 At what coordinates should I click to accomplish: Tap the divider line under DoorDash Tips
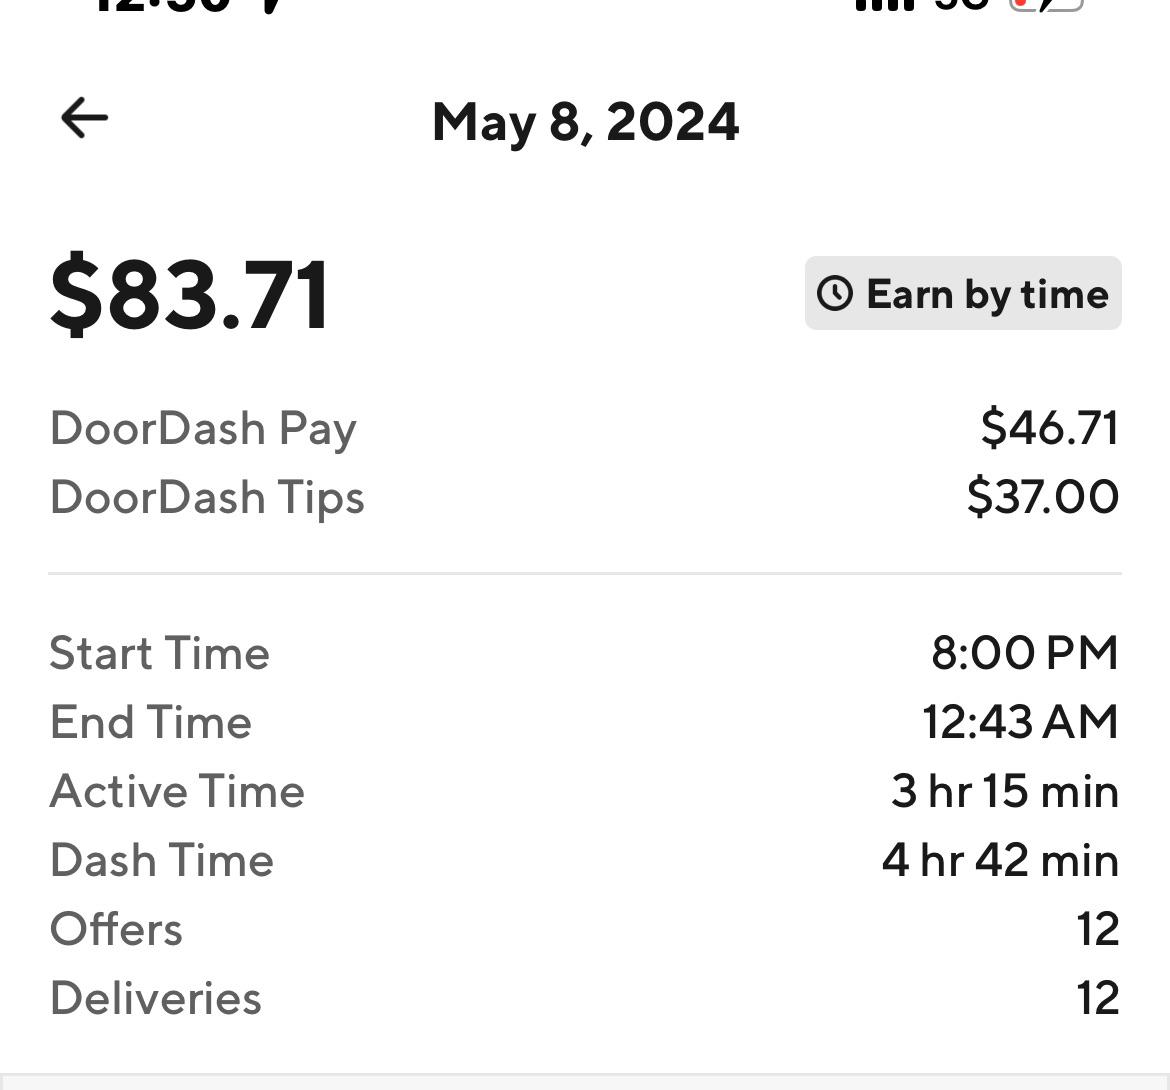[x=585, y=573]
